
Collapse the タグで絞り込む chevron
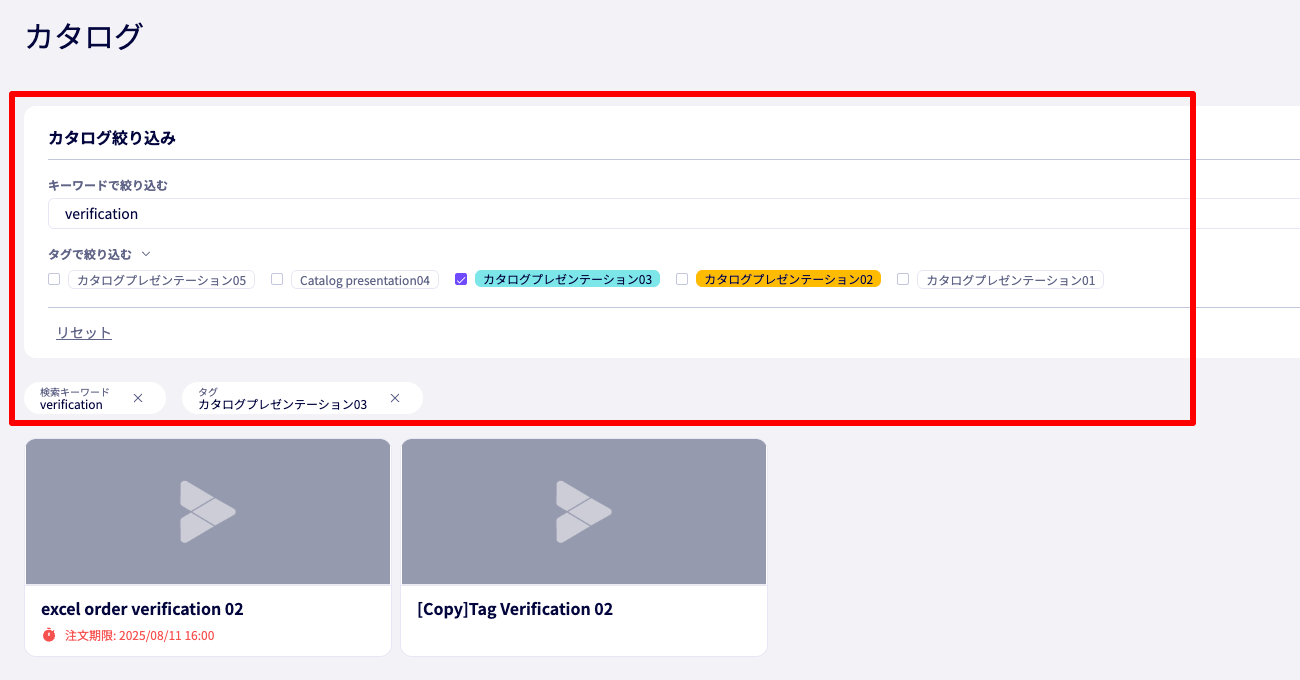tap(146, 255)
